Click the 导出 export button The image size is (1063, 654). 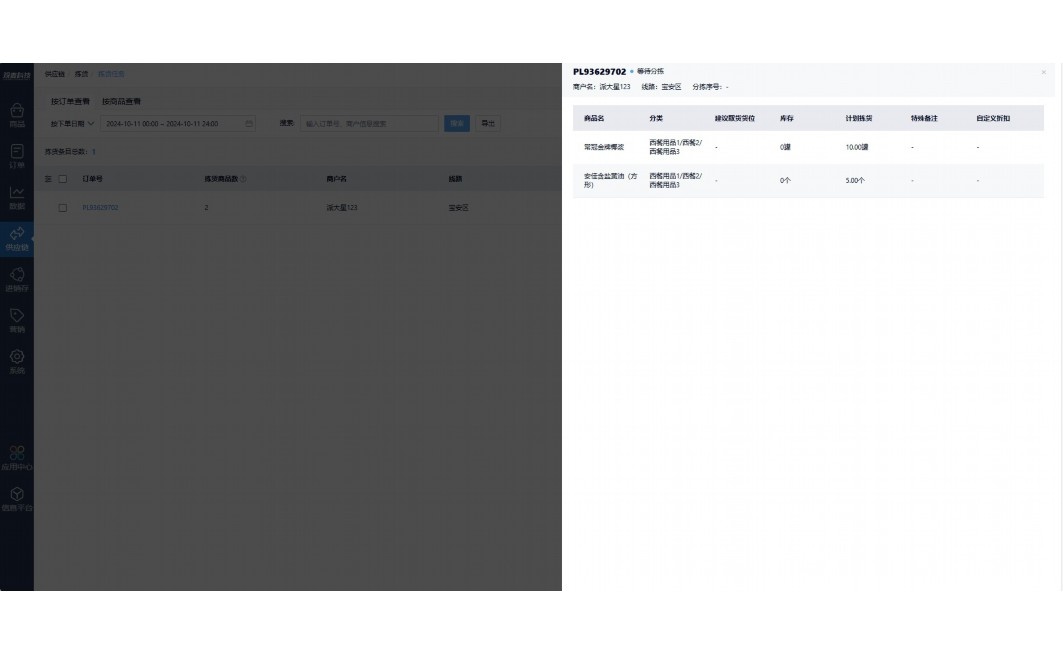(487, 124)
